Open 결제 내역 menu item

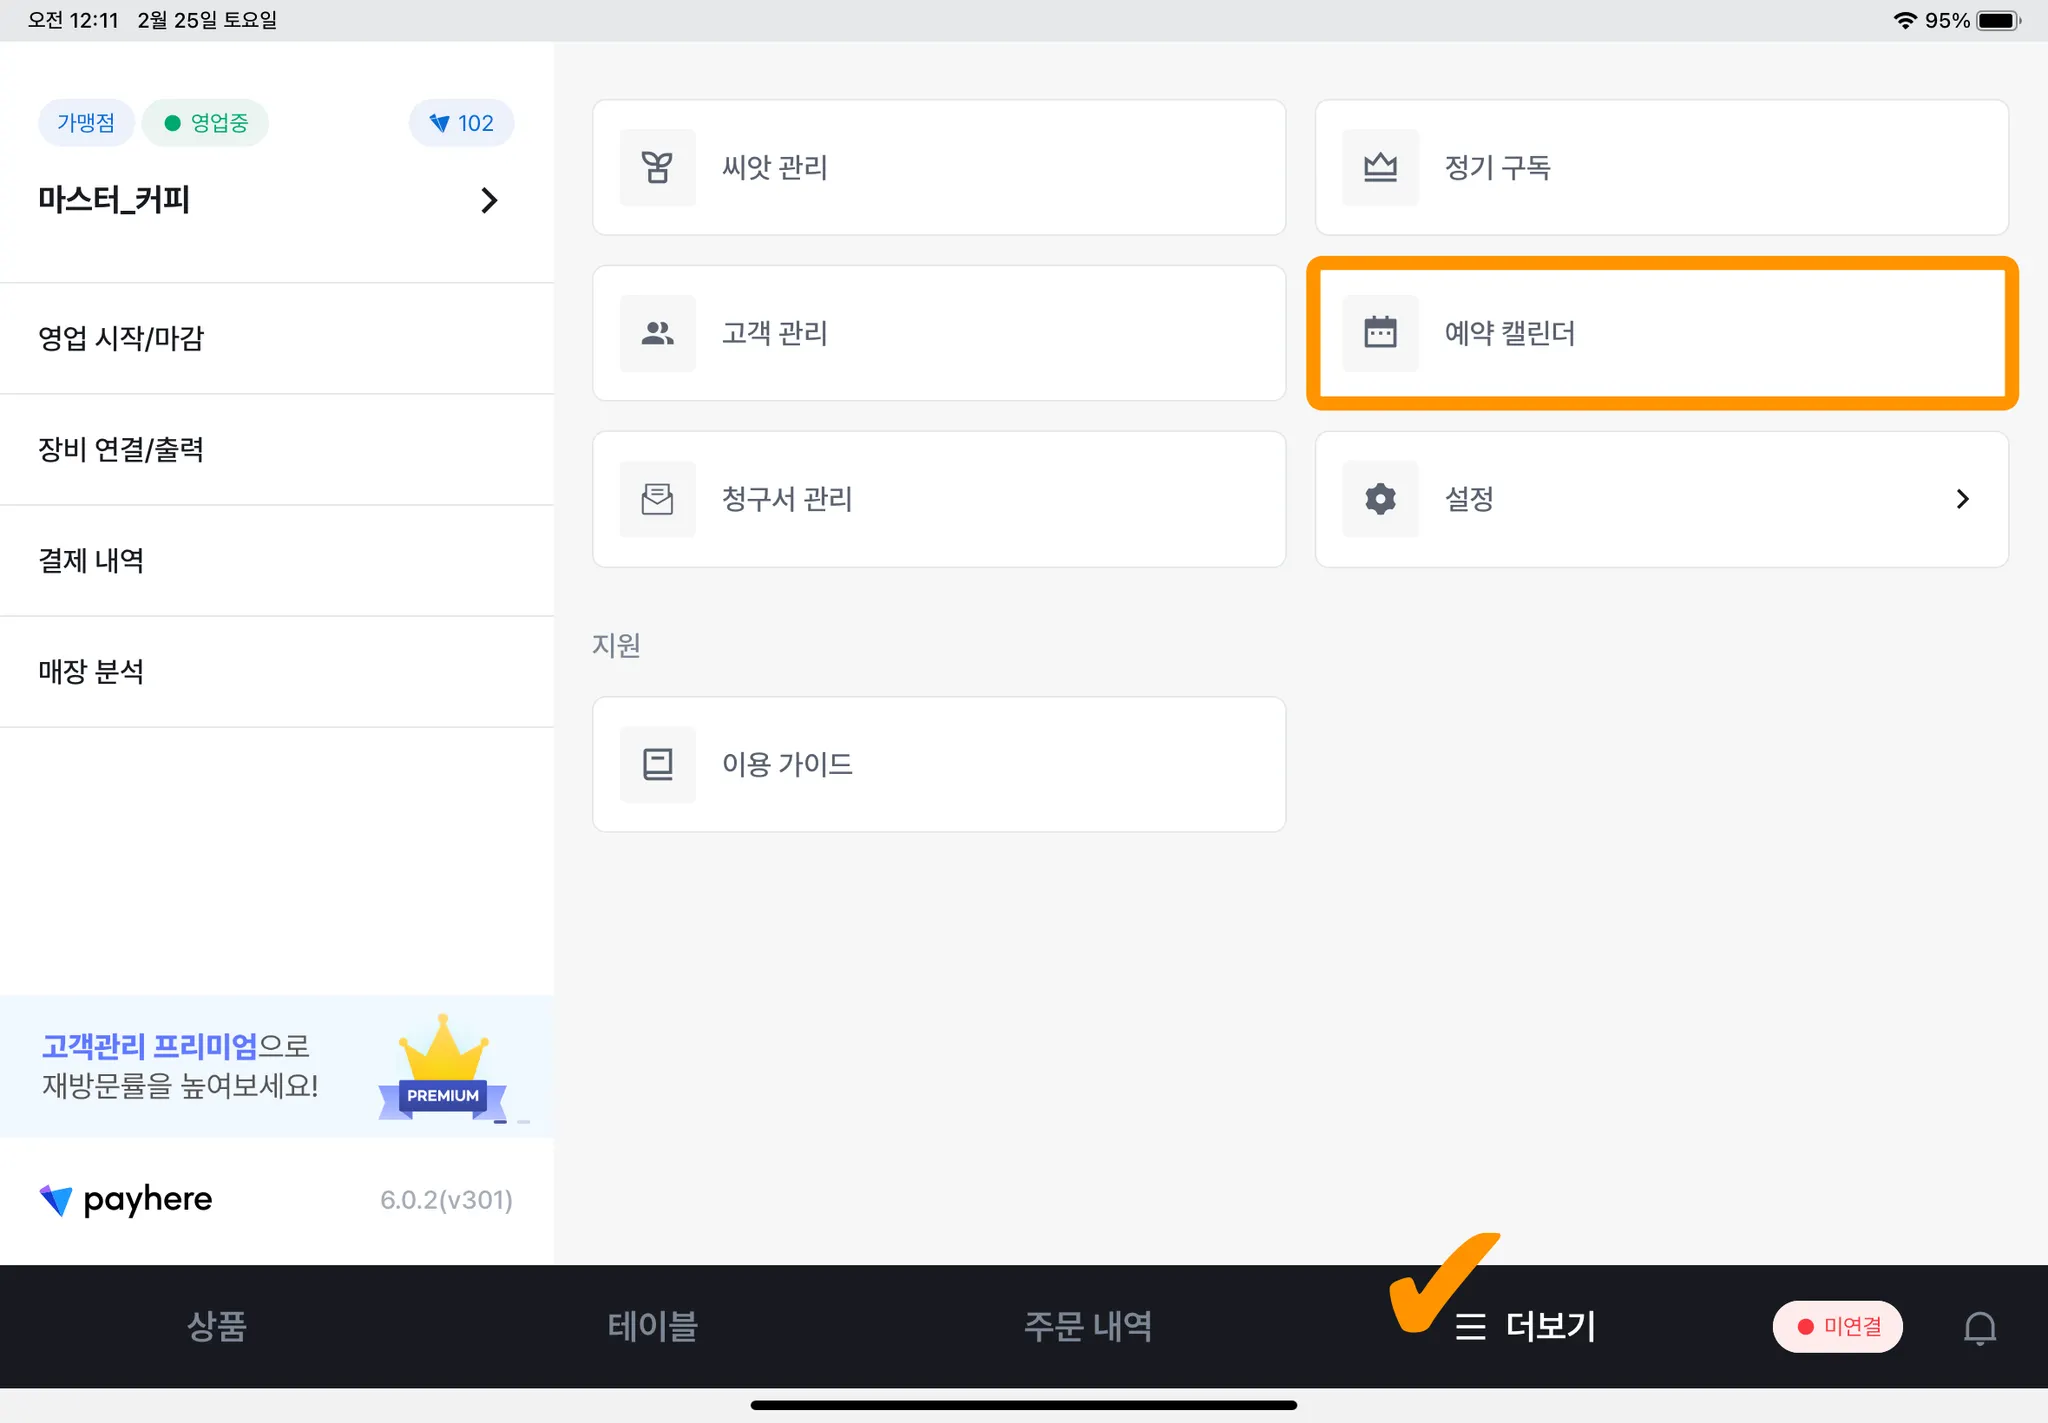pyautogui.click(x=91, y=560)
